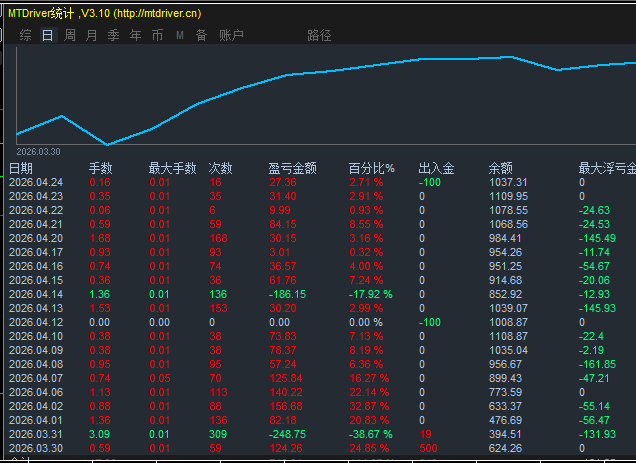
Task: Select the 2026.04.20 date cell
Action: [x=36, y=238]
